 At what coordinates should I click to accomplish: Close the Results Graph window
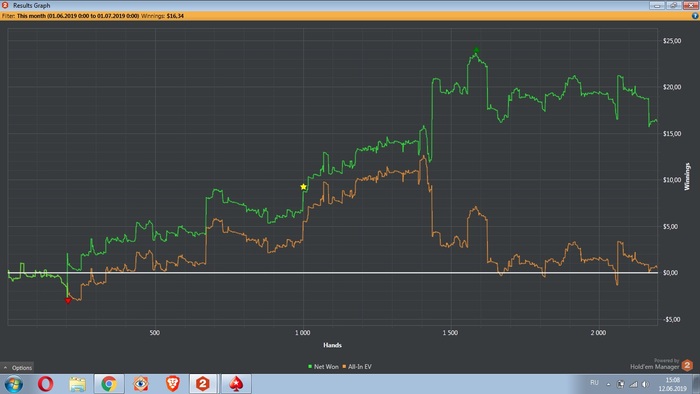690,5
